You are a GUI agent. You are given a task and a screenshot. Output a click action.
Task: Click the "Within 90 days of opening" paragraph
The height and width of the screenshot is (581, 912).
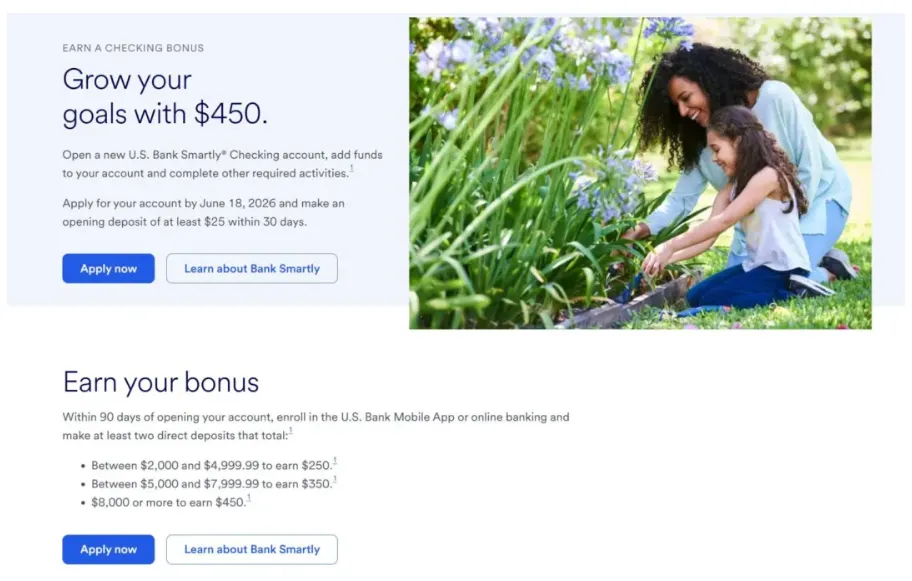pyautogui.click(x=316, y=426)
